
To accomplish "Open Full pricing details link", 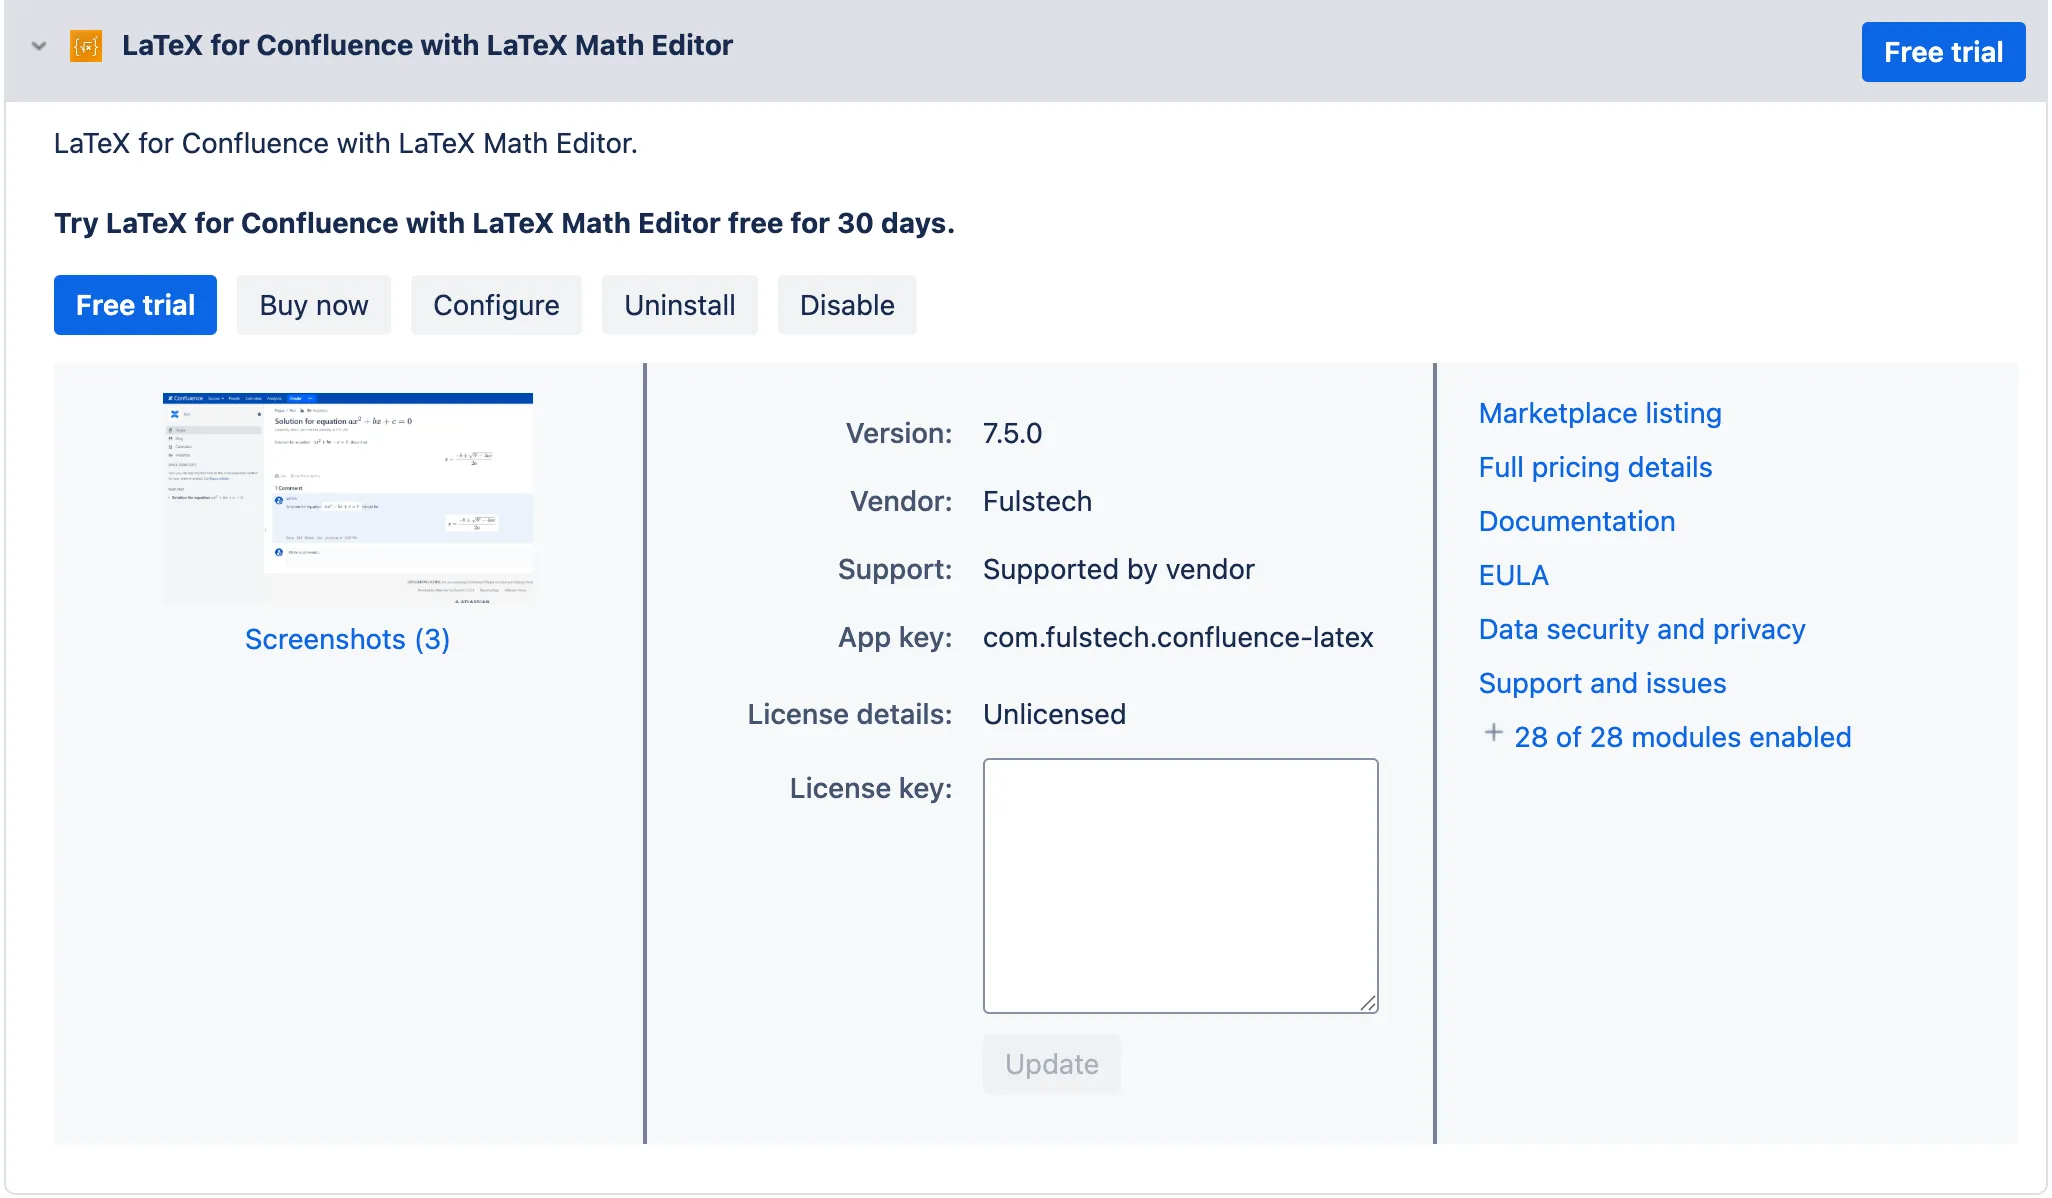I will pos(1595,467).
